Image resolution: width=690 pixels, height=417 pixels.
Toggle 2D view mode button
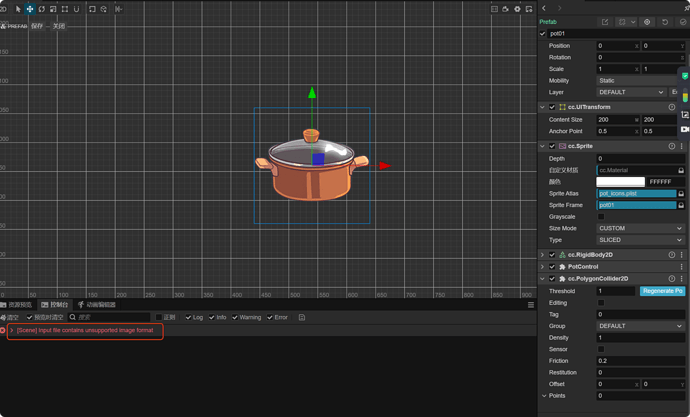point(3,9)
